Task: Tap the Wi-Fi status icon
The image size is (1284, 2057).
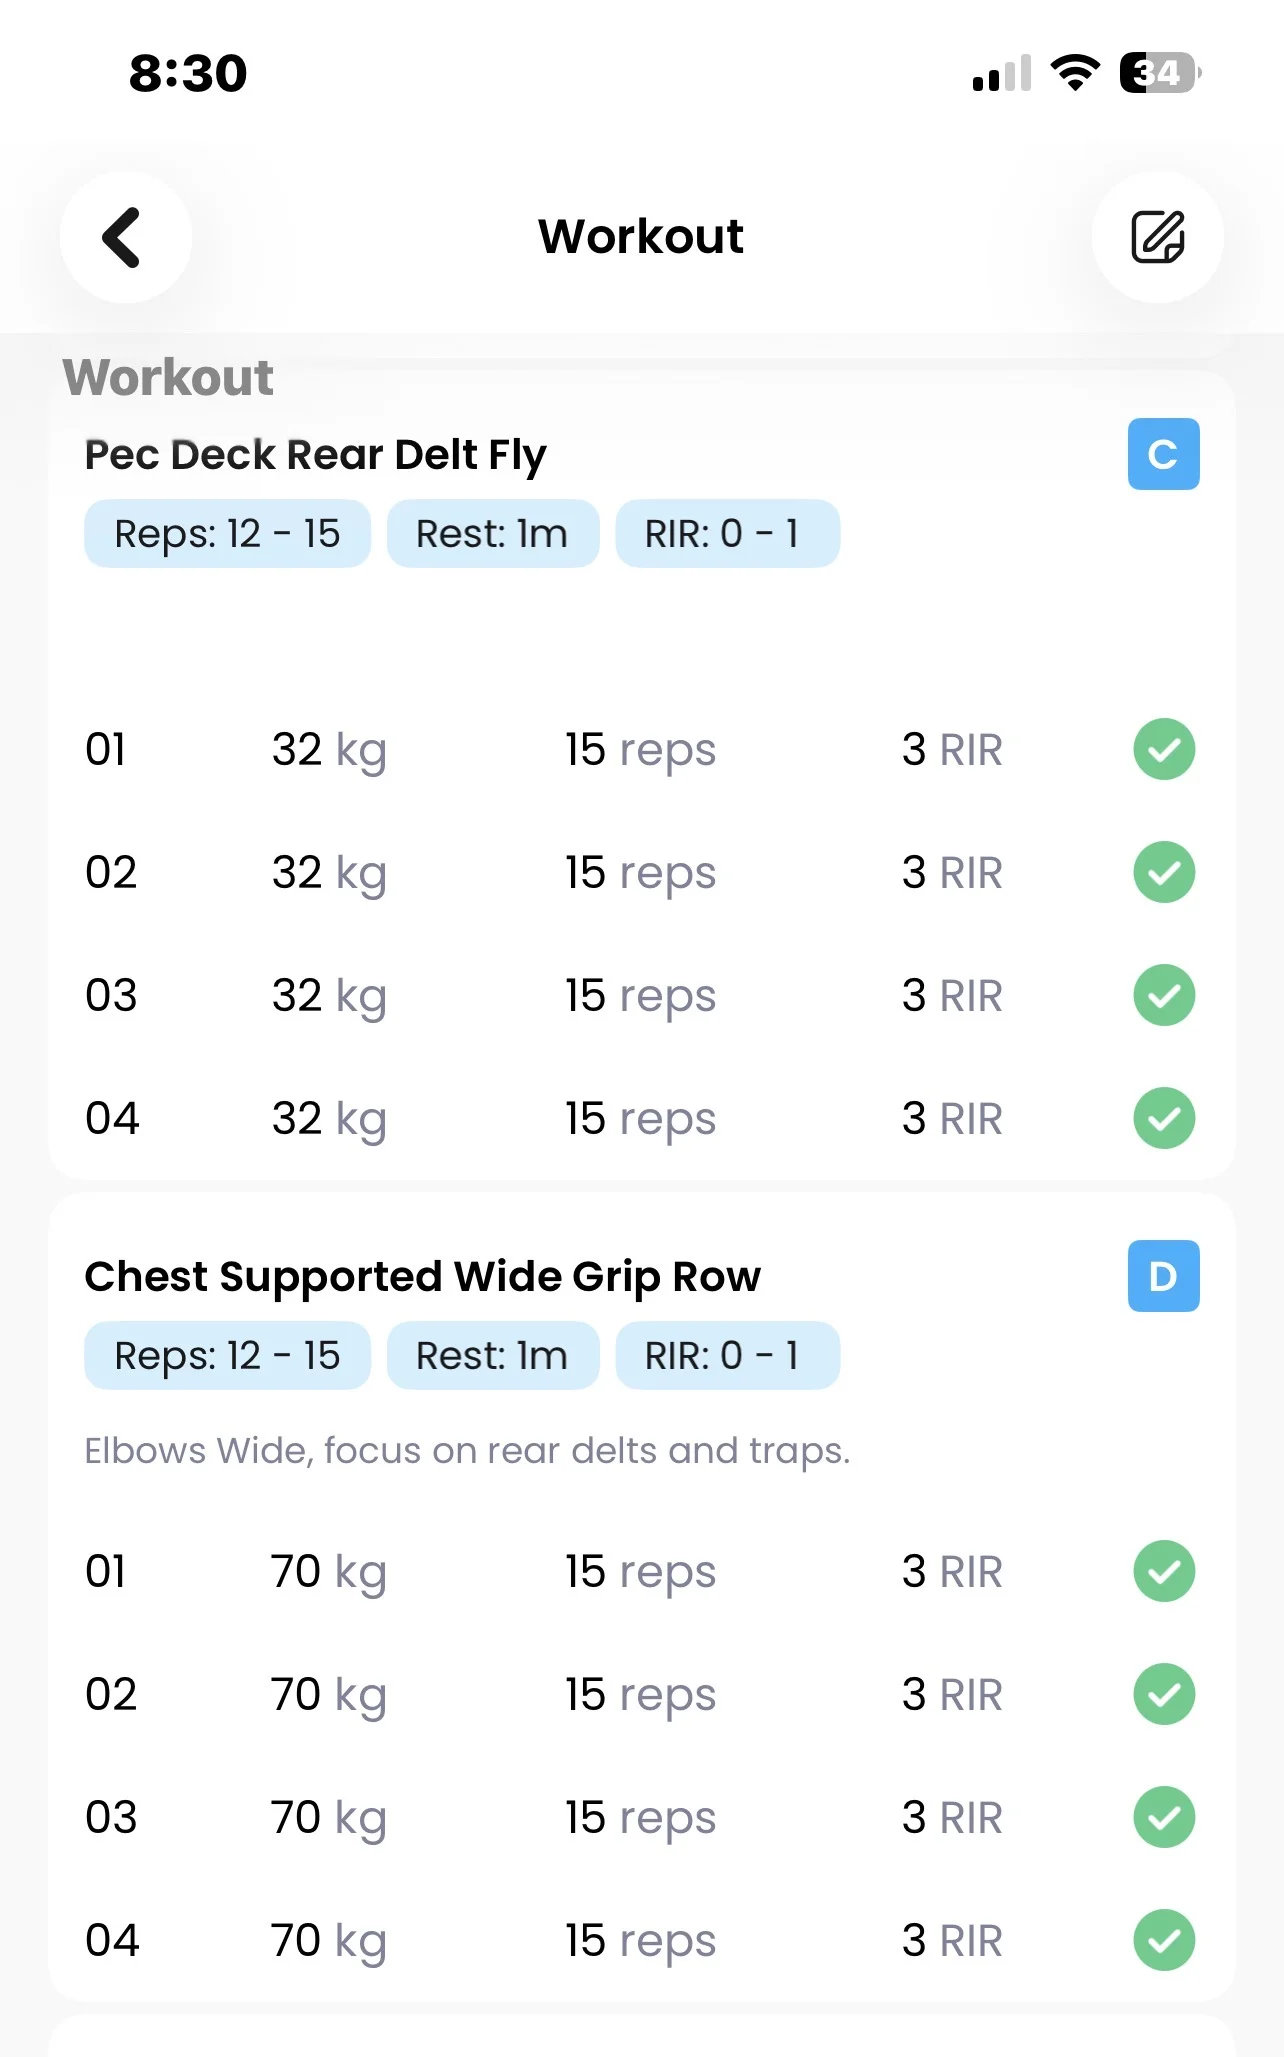Action: 1075,73
